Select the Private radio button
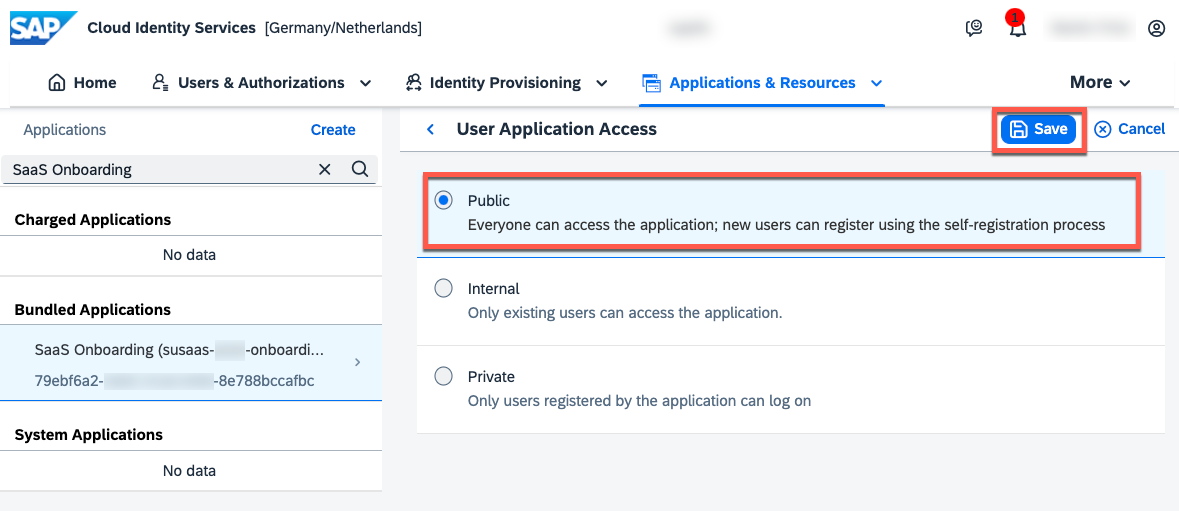 [444, 376]
